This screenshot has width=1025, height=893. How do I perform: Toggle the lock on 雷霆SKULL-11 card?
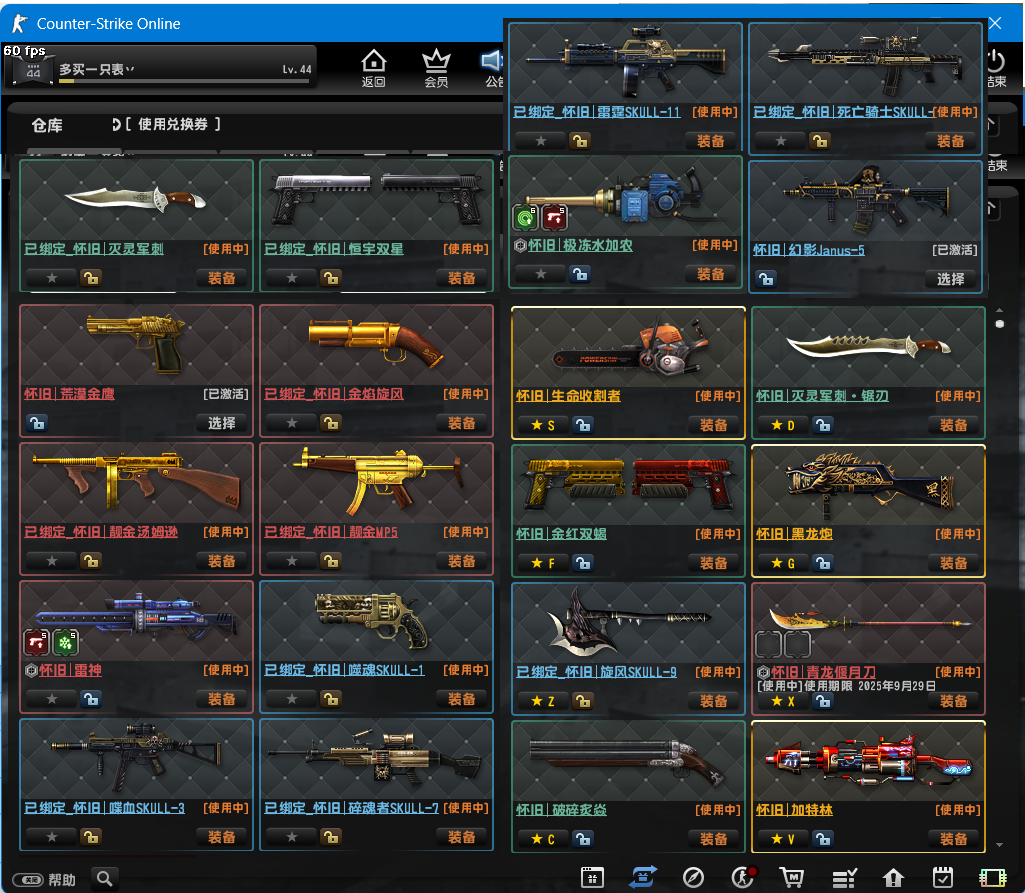click(x=580, y=141)
